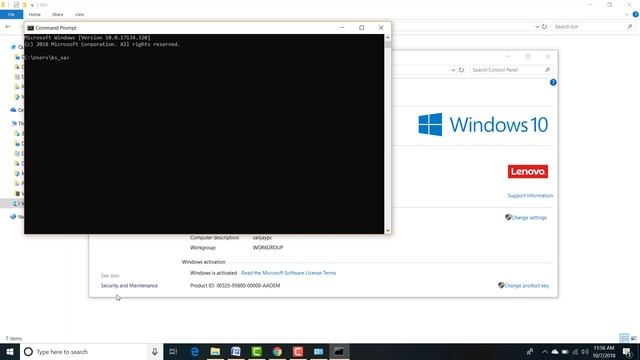The image size is (640, 360).
Task: Open the Share ribbon tab
Action: coord(58,14)
